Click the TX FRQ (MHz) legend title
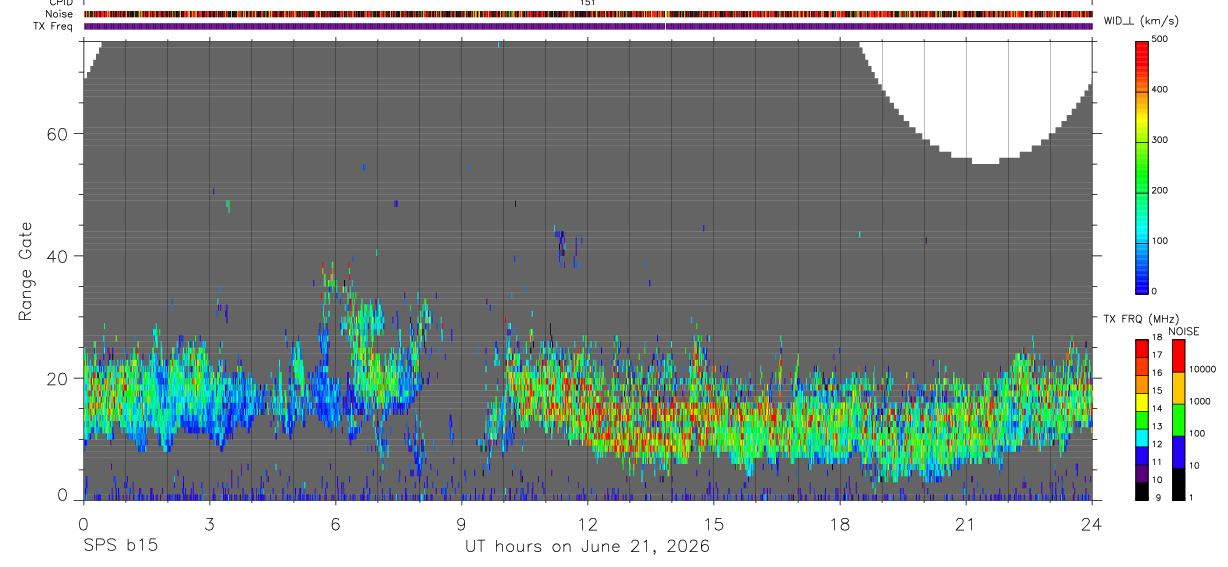This screenshot has width=1228, height=567. (1140, 319)
